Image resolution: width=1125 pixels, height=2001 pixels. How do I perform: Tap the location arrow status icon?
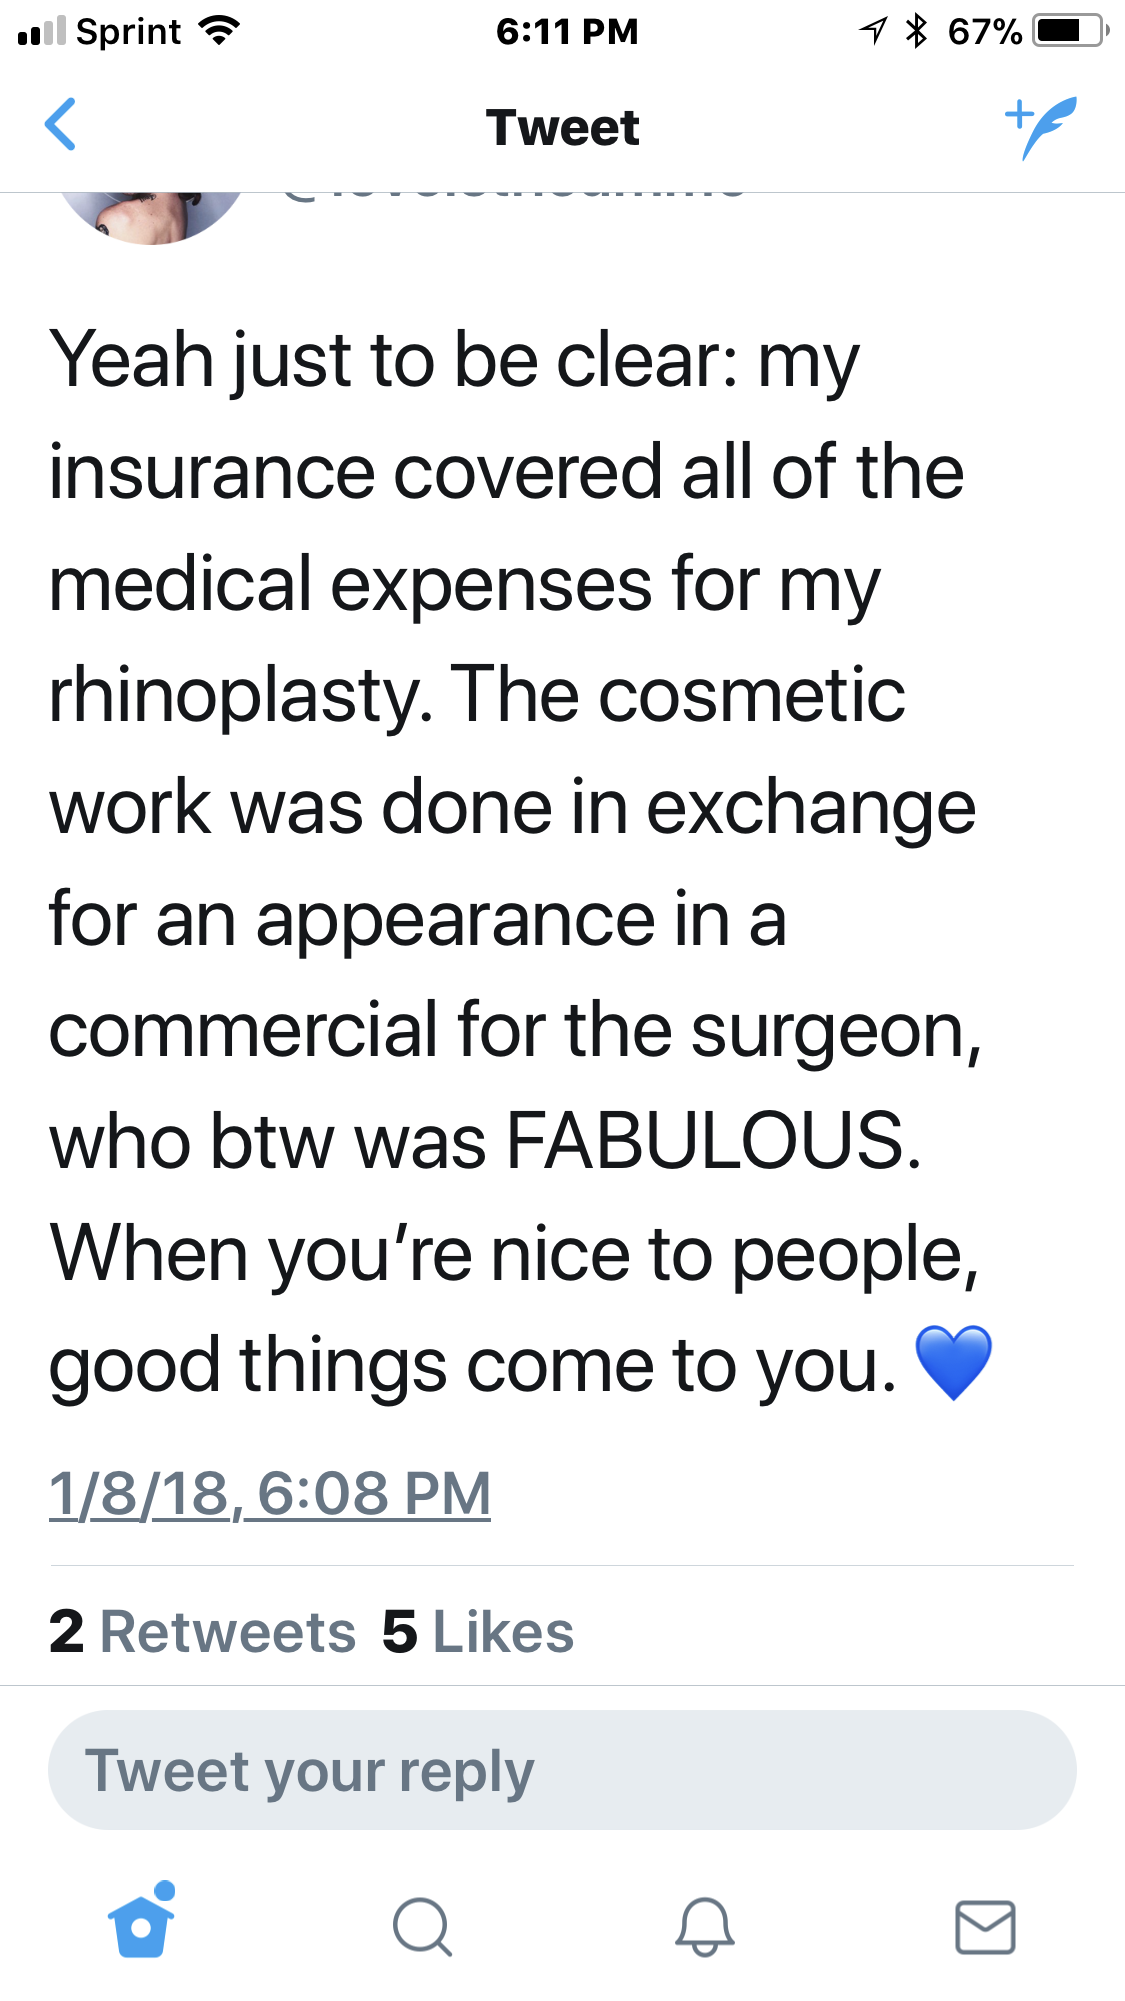(x=873, y=31)
